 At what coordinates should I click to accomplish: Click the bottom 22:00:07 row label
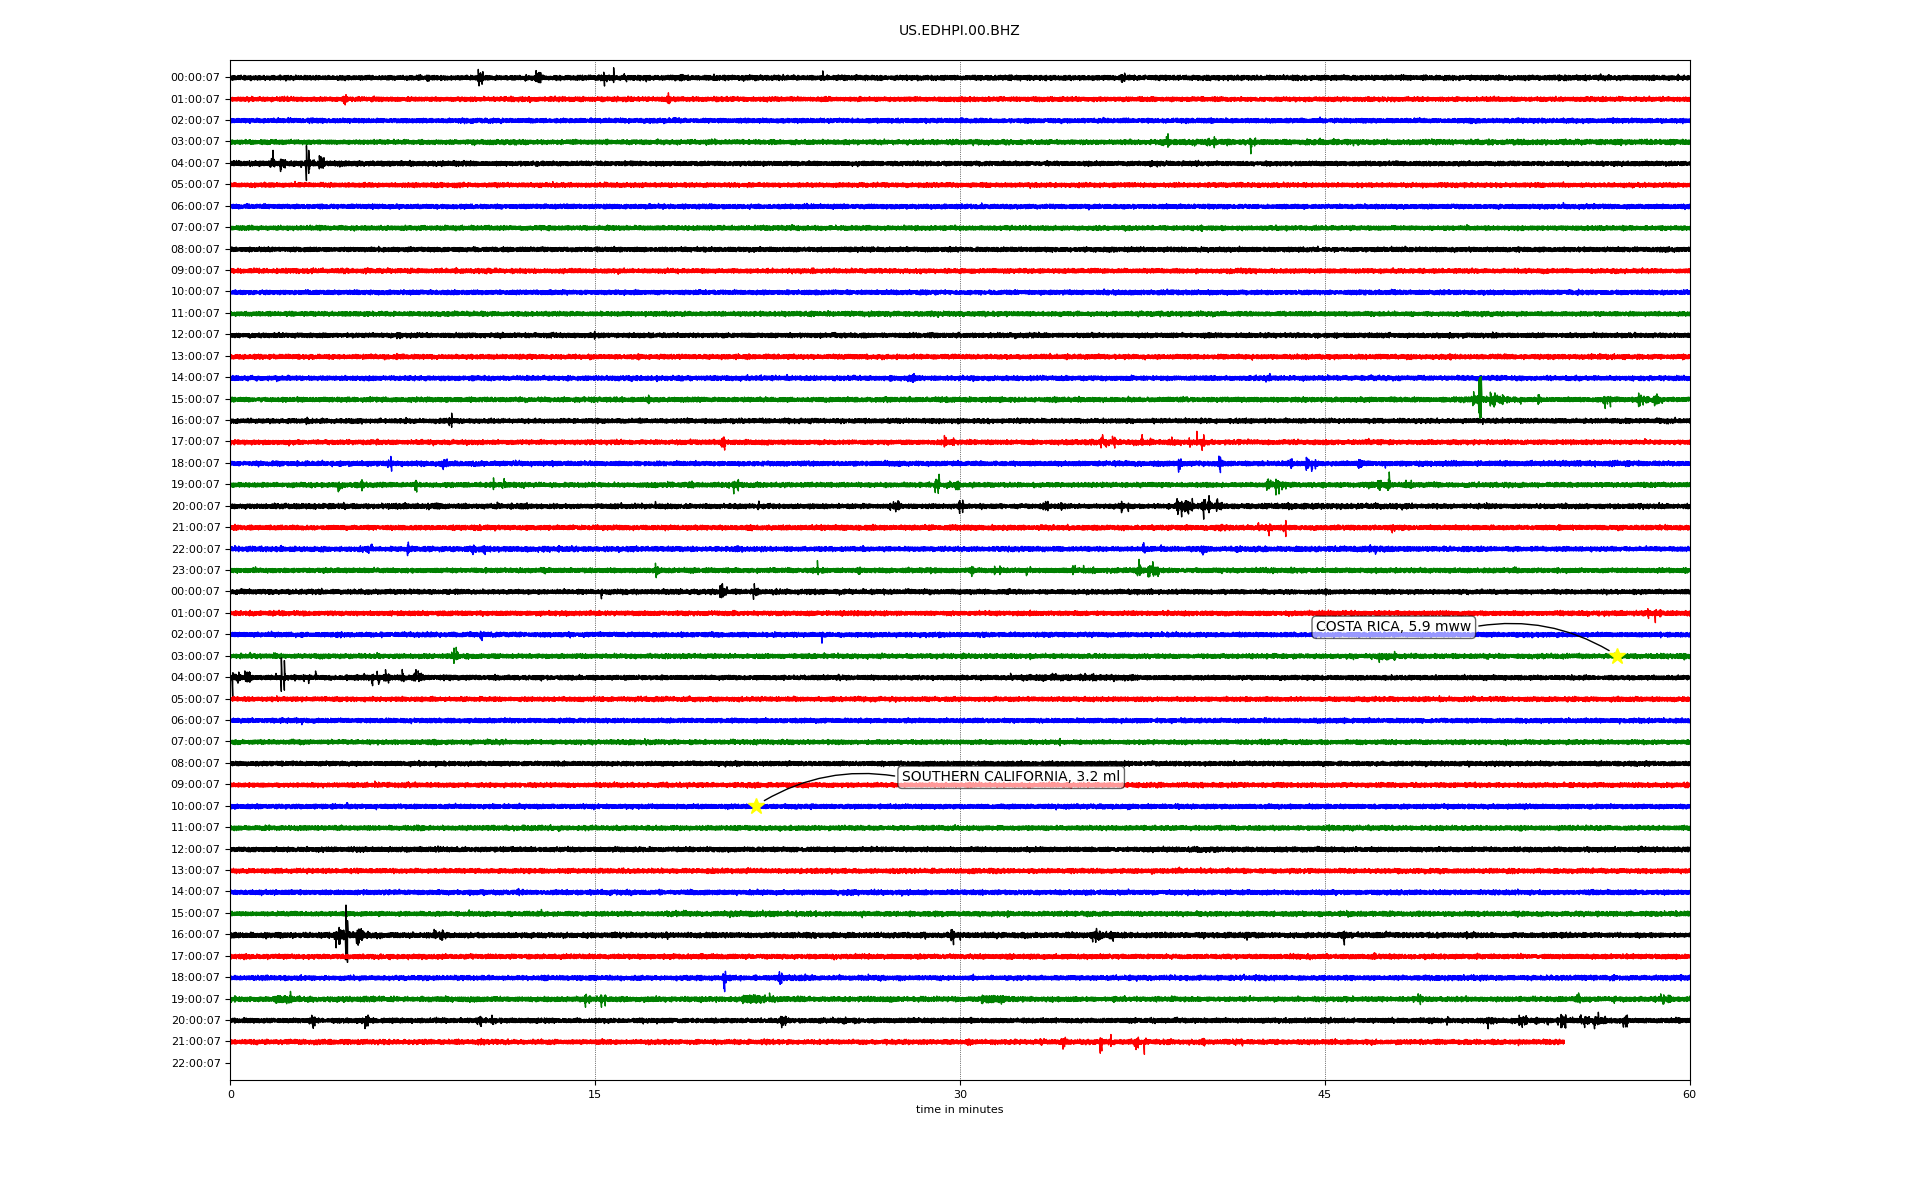click(195, 1064)
